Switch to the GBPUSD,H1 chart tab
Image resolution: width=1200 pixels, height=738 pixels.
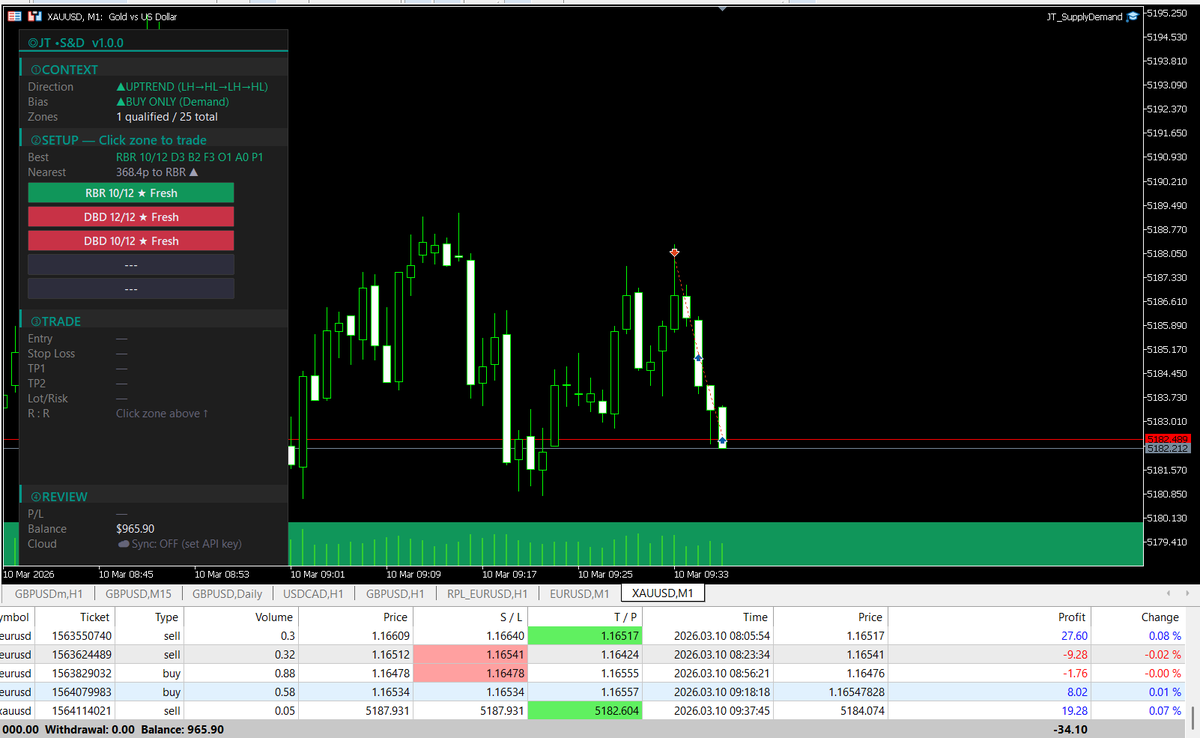point(395,593)
